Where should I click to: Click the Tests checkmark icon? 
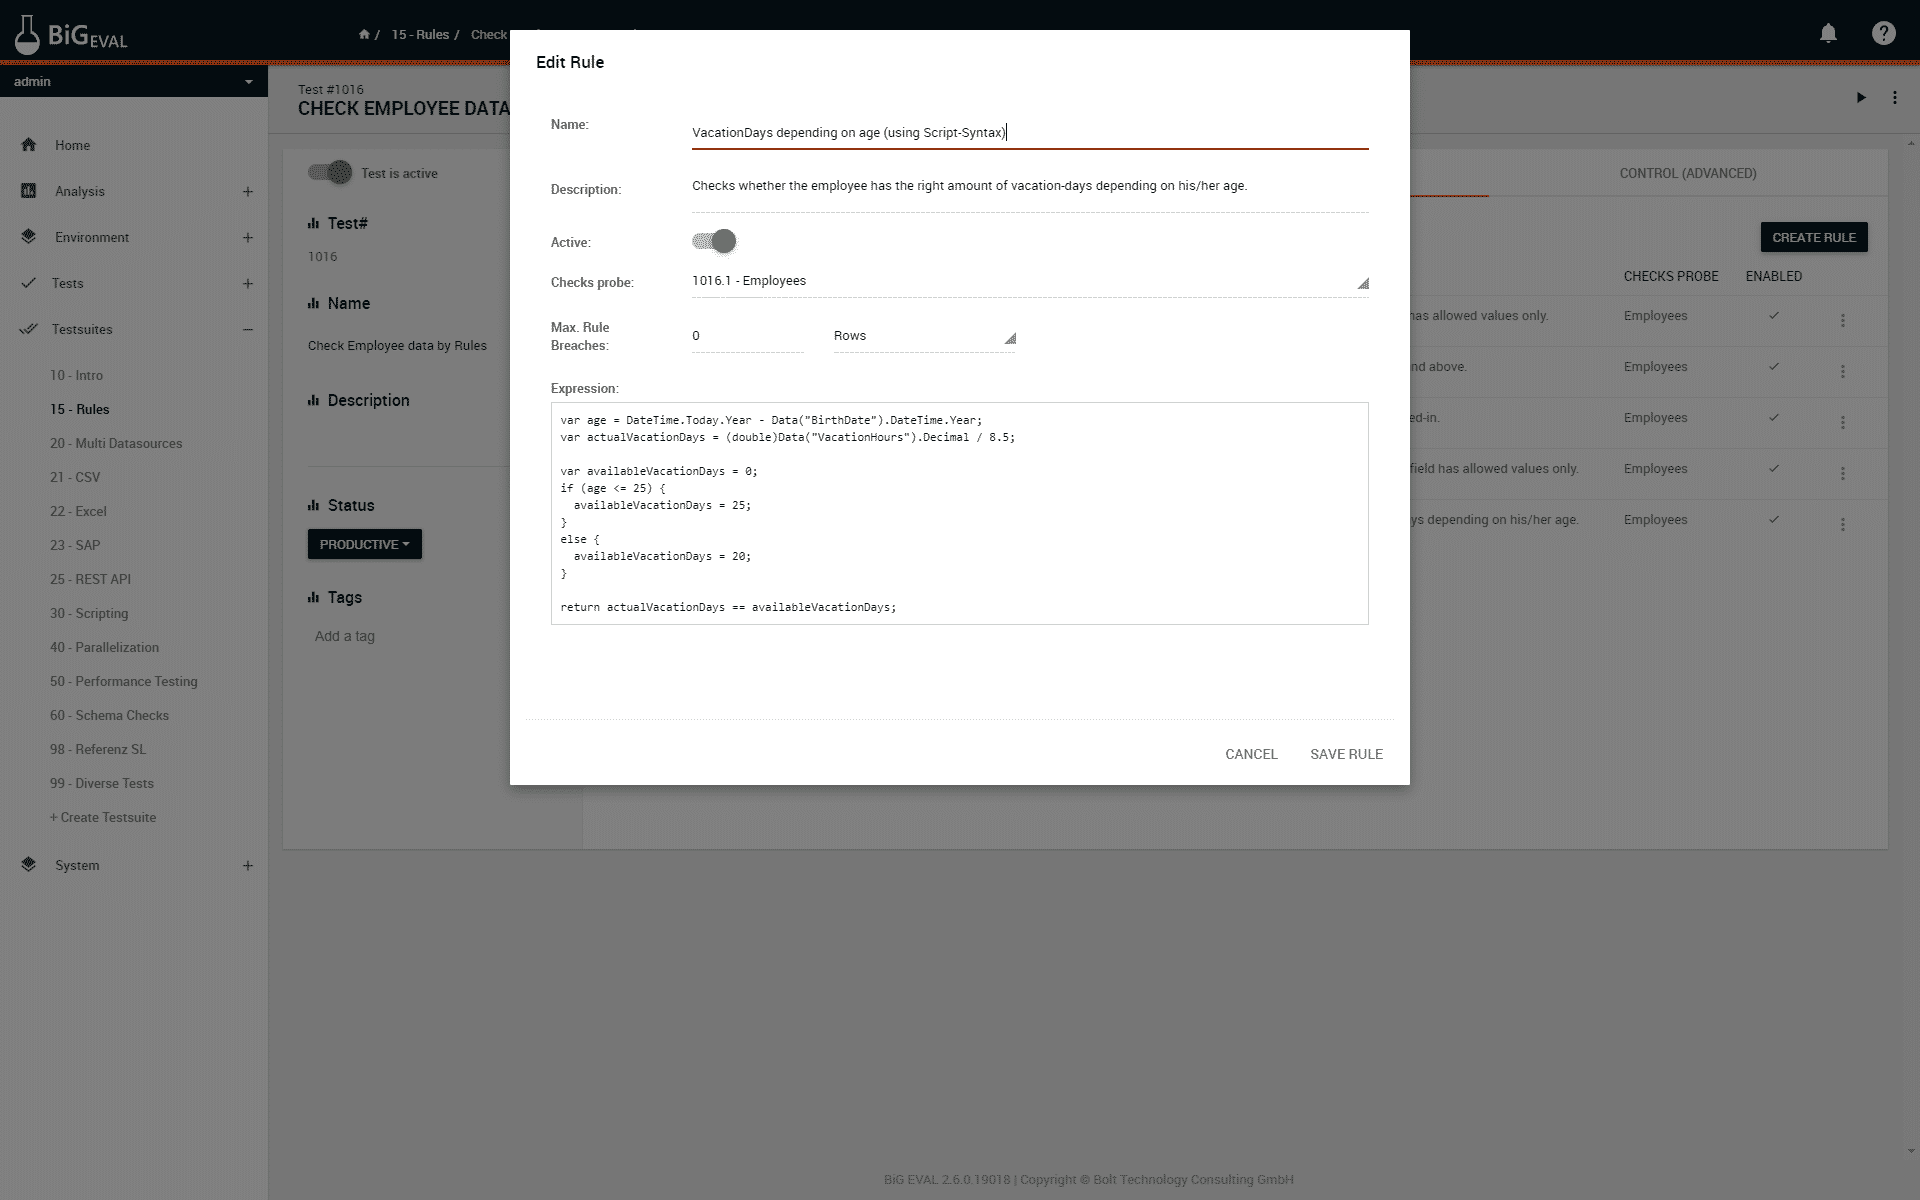(x=29, y=283)
